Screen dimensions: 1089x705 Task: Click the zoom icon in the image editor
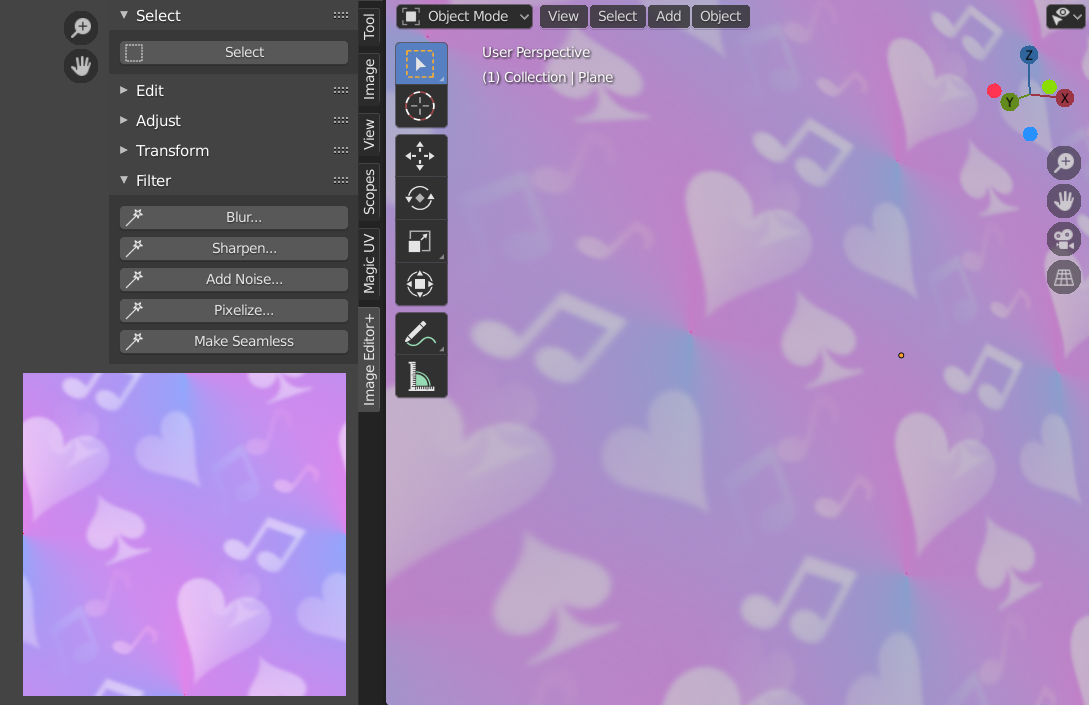coord(81,28)
